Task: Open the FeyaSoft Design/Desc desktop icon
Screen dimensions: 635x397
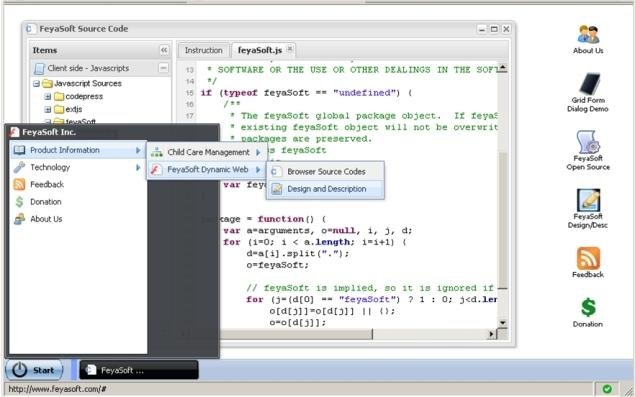Action: pos(588,209)
